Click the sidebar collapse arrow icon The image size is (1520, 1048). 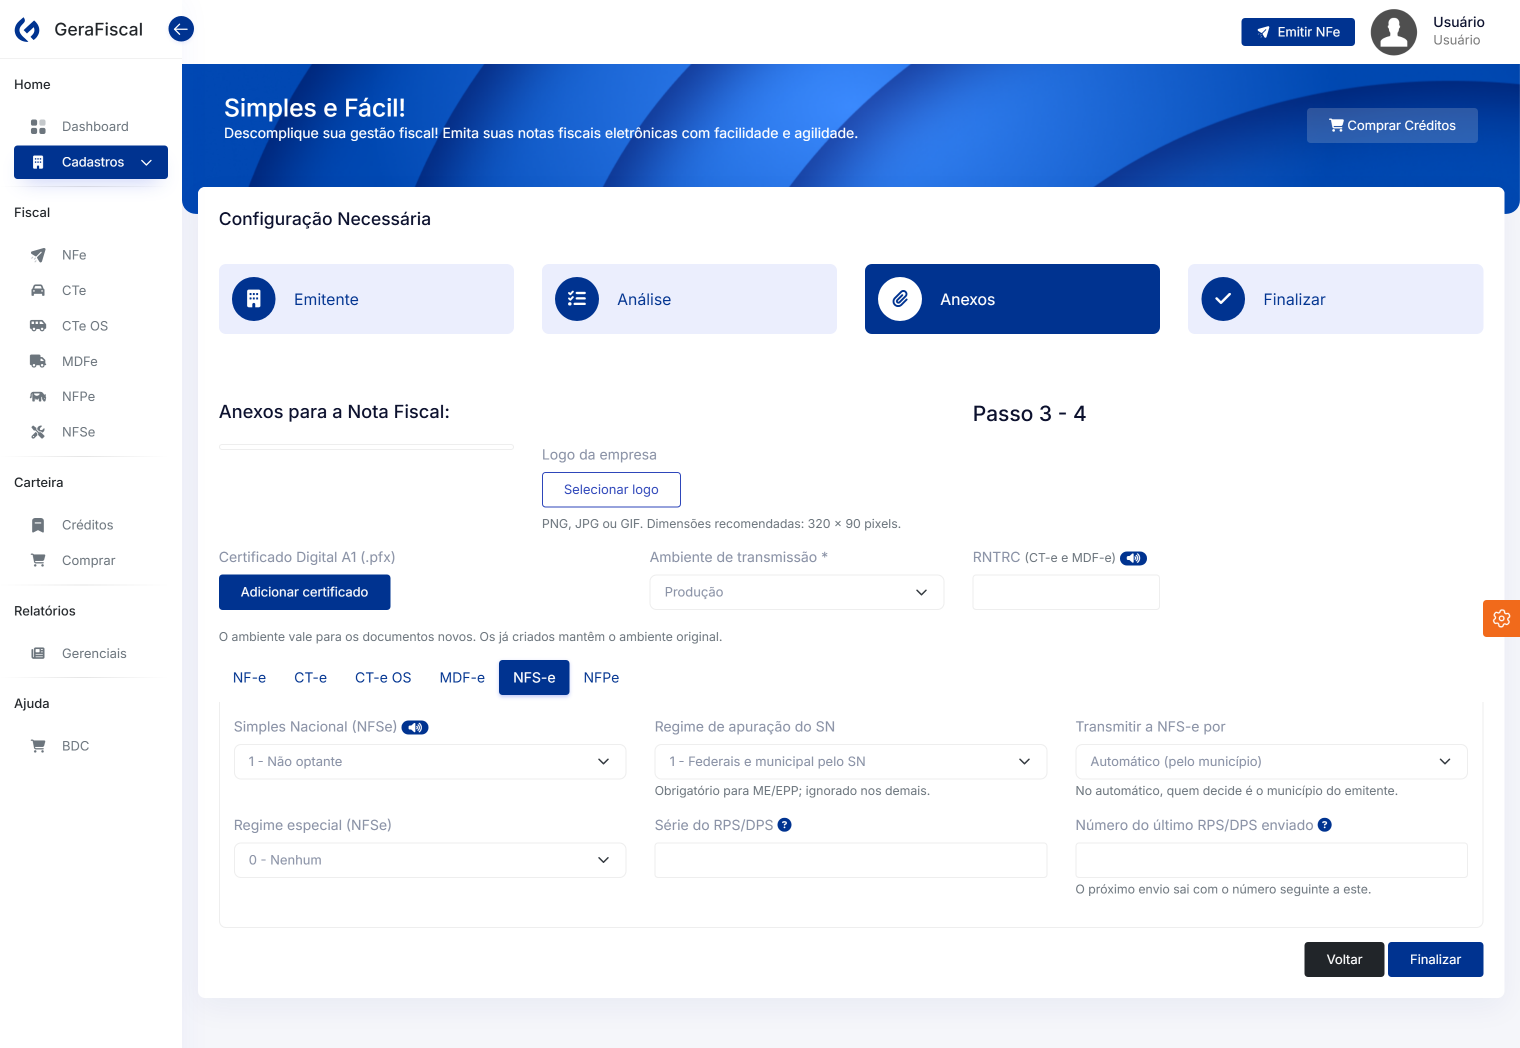tap(181, 29)
